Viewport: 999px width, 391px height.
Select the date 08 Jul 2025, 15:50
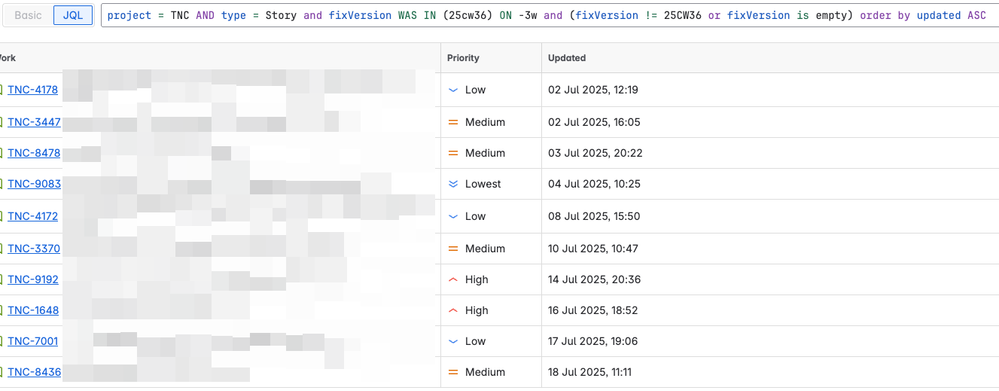[x=594, y=216]
